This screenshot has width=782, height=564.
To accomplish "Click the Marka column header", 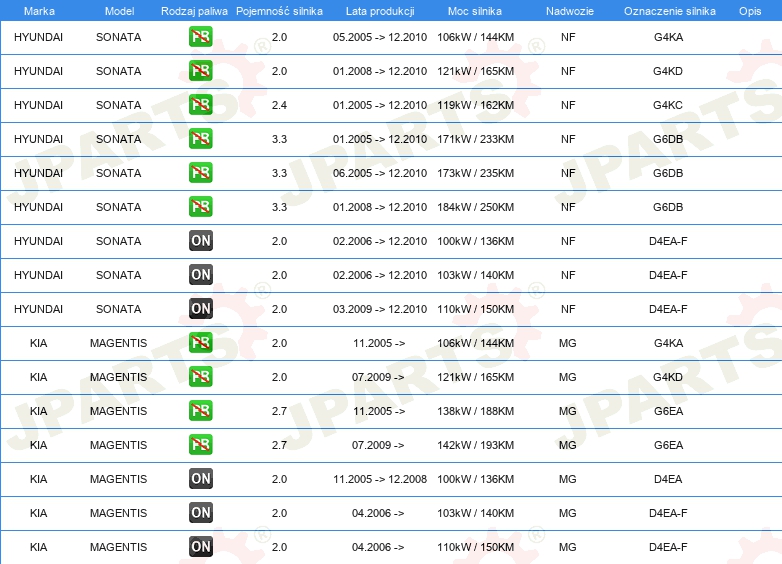I will pos(38,10).
